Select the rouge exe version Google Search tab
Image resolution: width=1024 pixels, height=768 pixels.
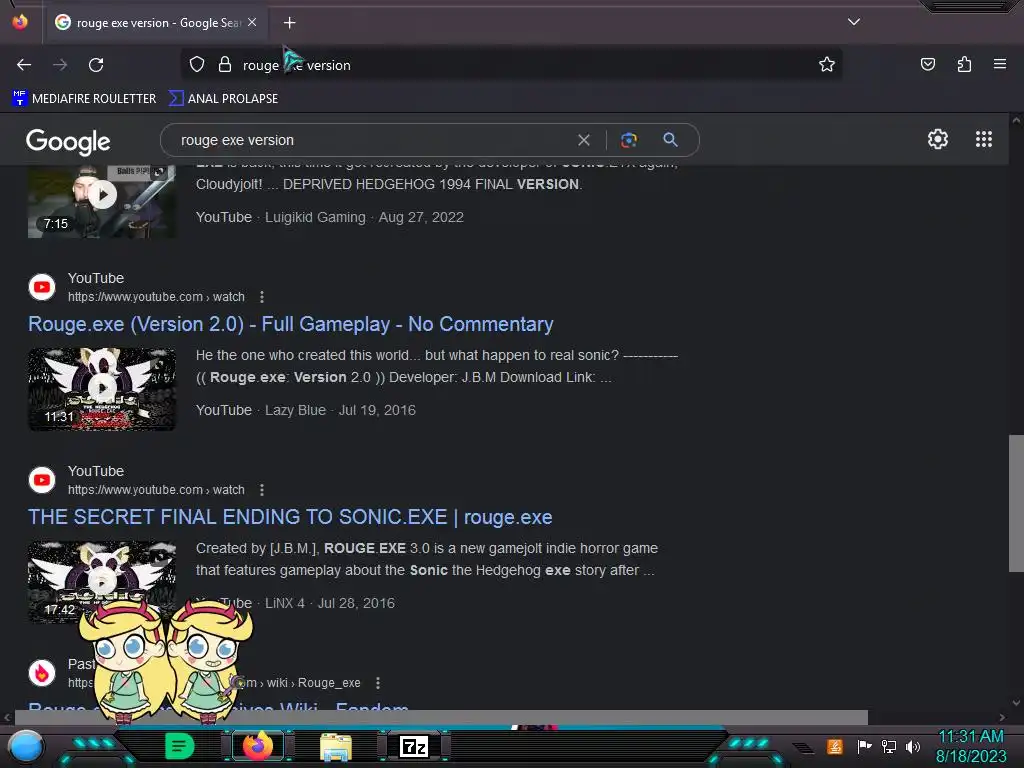[x=157, y=22]
